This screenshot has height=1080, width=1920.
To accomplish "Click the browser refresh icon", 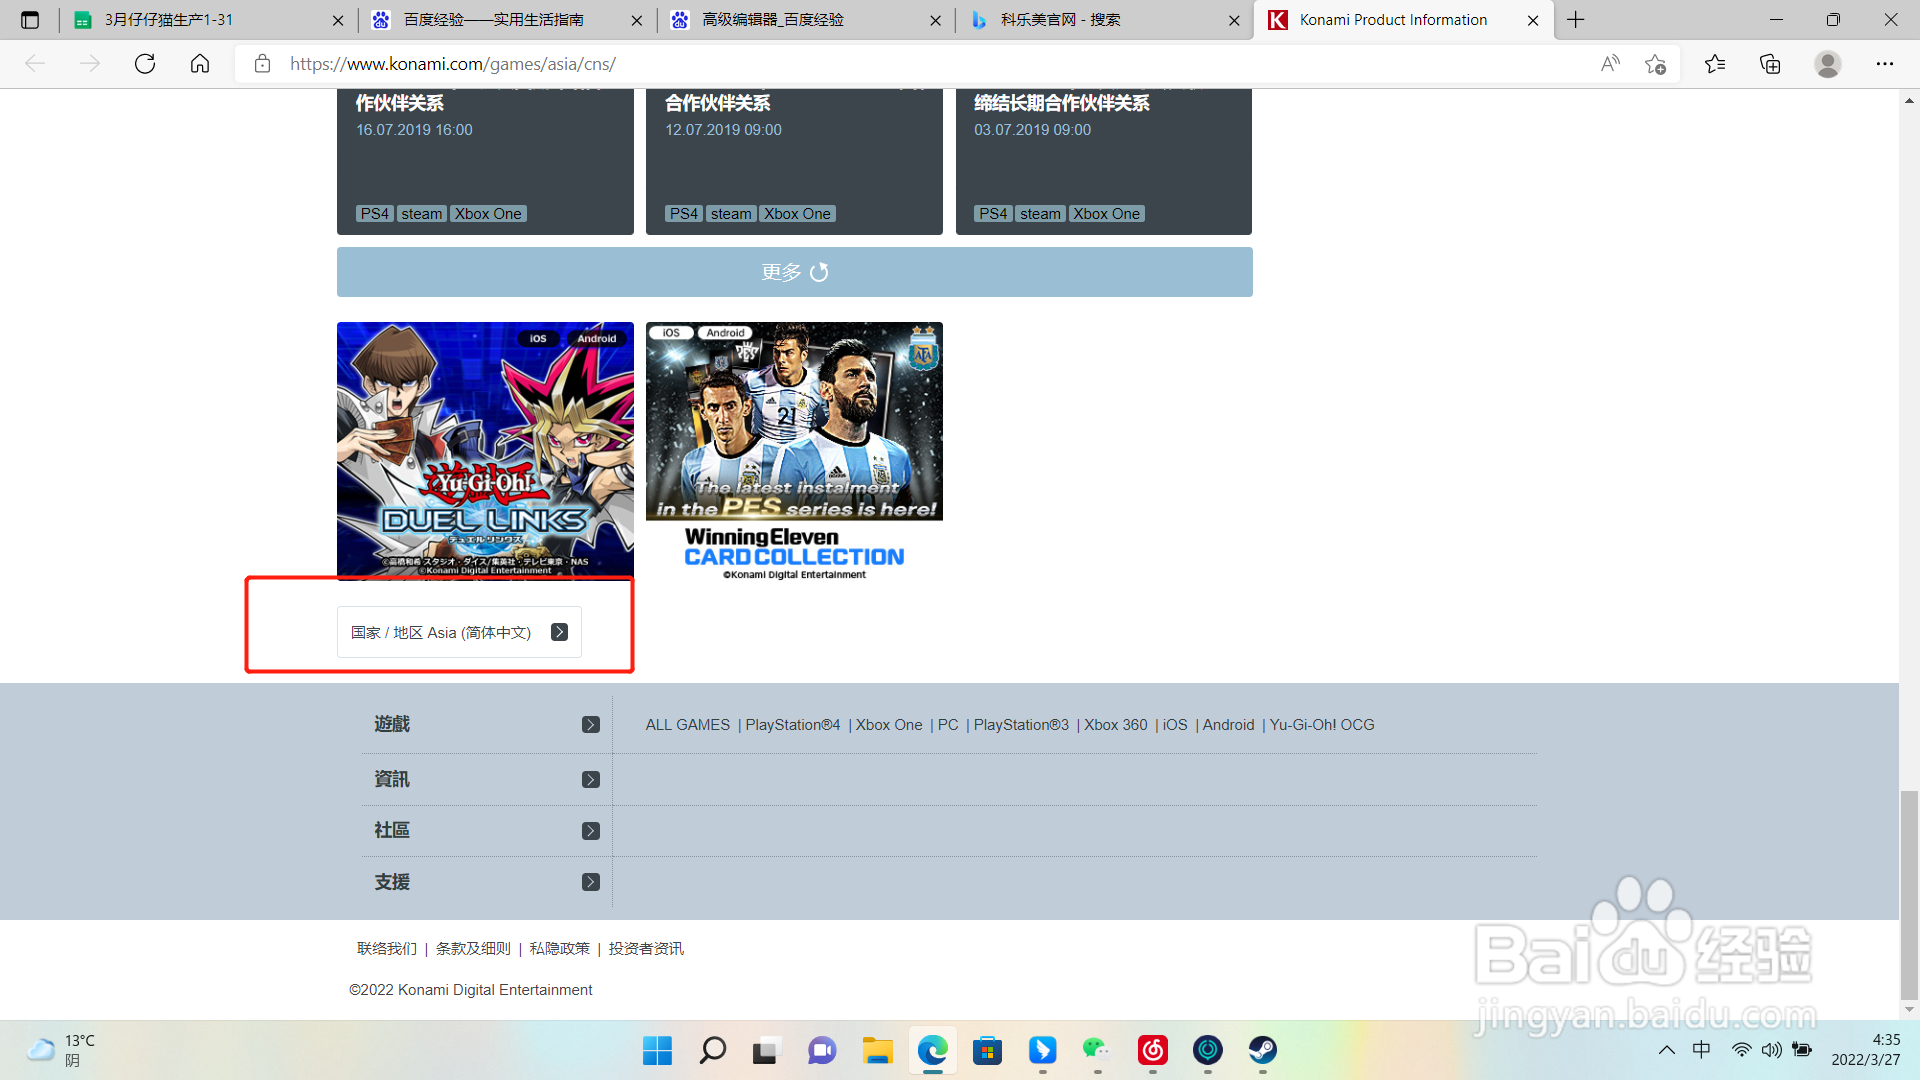I will point(145,64).
